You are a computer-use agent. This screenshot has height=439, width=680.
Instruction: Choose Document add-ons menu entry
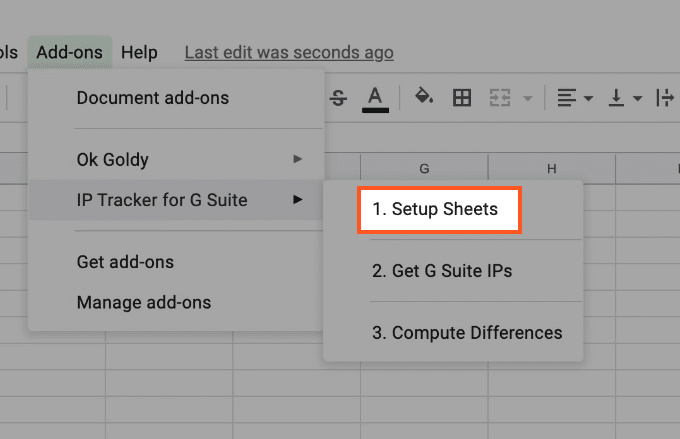176,98
